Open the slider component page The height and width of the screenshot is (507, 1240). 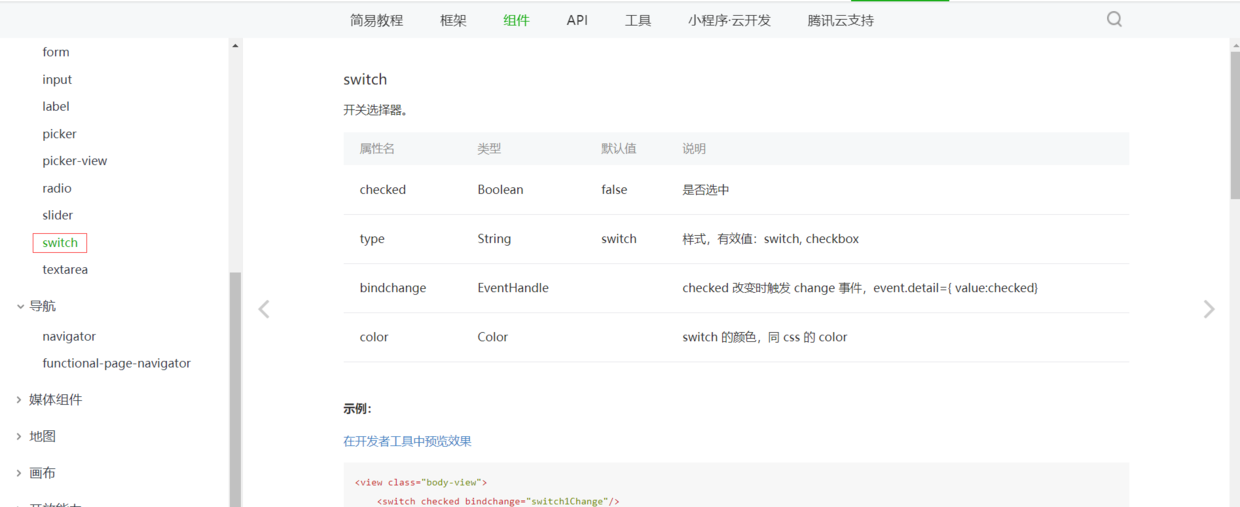[x=58, y=215]
